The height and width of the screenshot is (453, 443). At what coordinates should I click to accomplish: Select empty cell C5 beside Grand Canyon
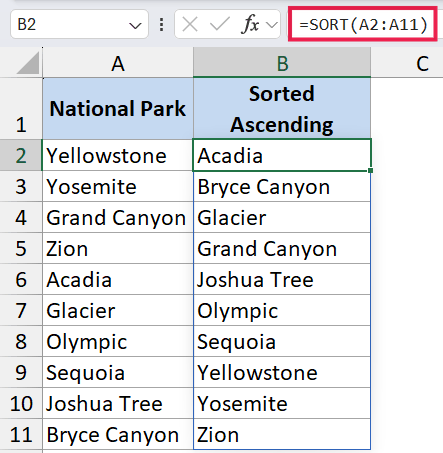pyautogui.click(x=407, y=248)
